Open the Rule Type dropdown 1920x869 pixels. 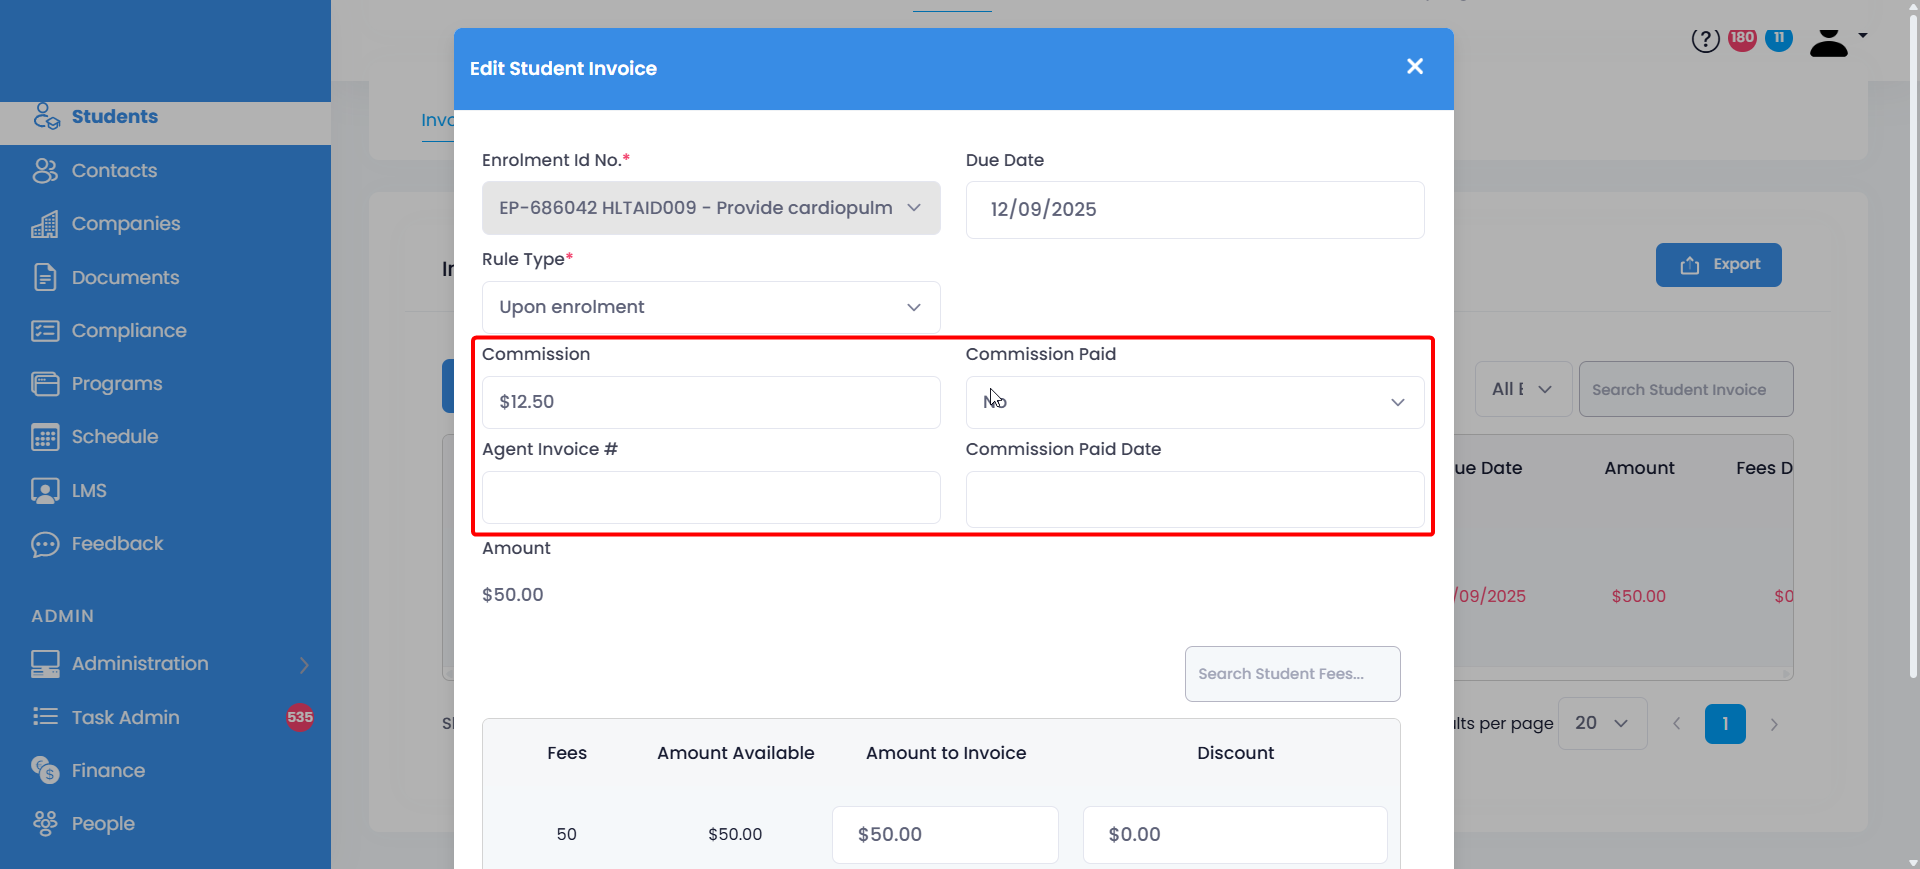point(710,307)
